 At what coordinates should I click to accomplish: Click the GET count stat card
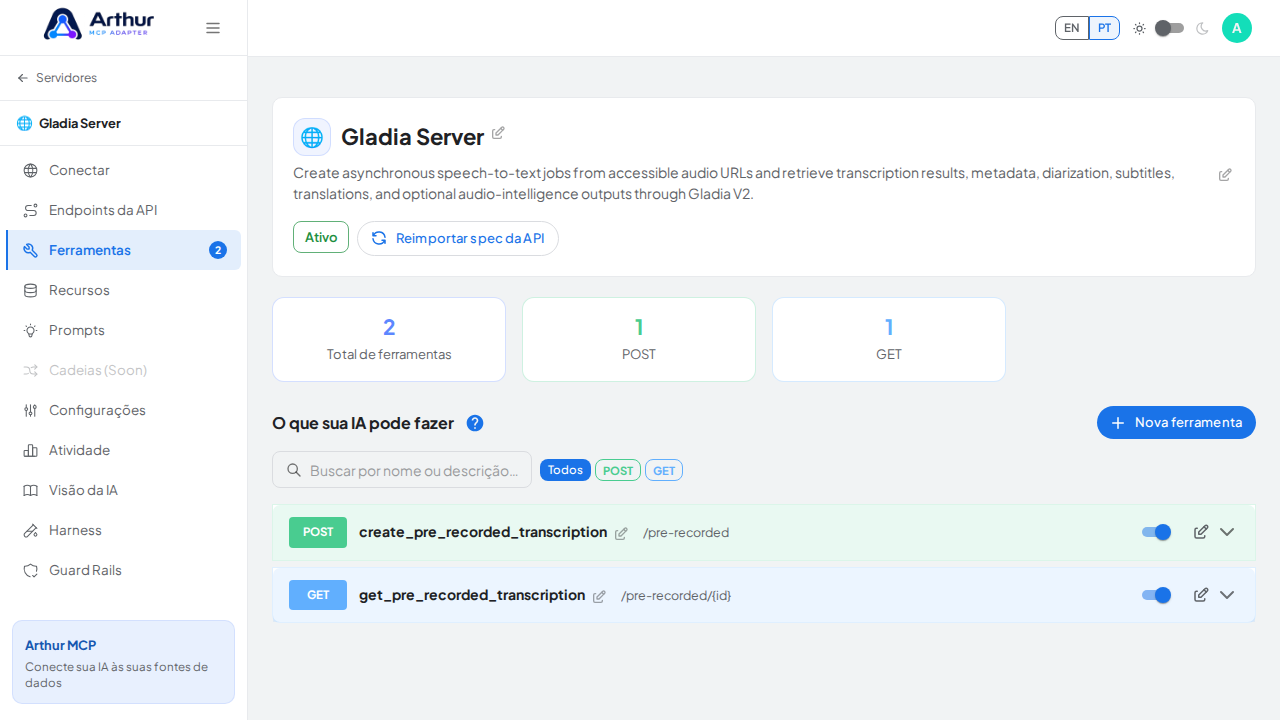(889, 339)
